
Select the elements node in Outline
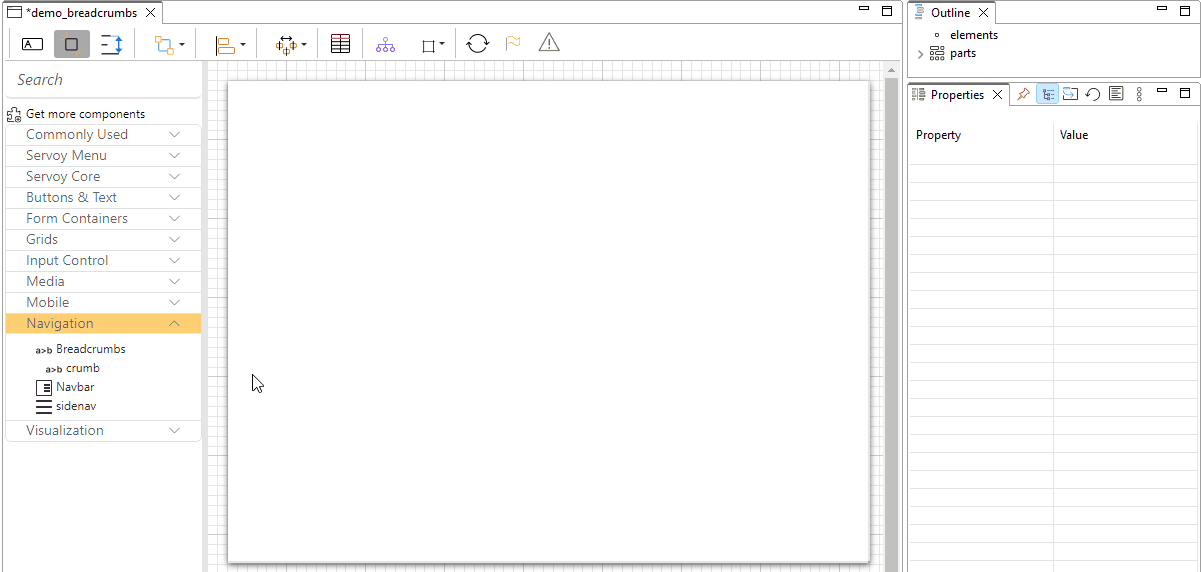974,35
